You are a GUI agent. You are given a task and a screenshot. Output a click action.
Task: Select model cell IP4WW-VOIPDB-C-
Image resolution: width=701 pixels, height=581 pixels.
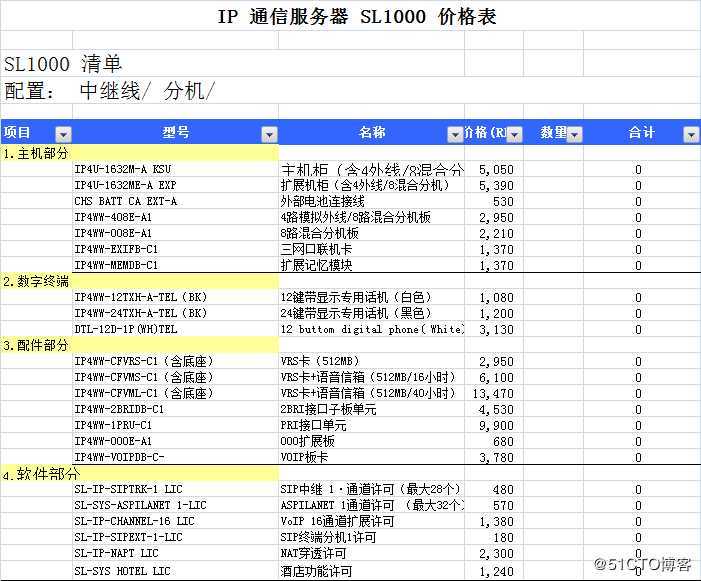(x=175, y=457)
